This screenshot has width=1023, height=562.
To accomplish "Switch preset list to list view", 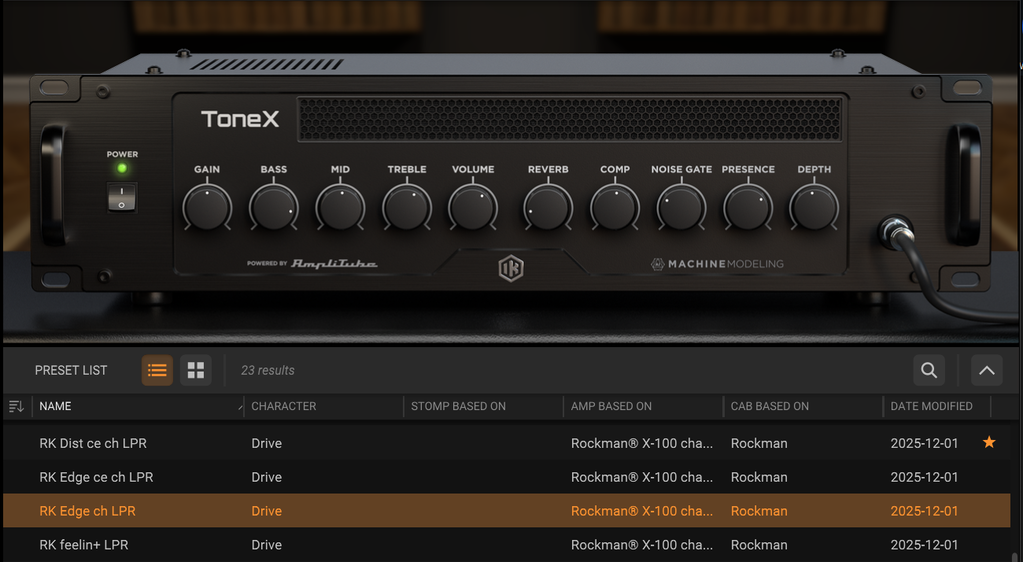I will (x=157, y=370).
